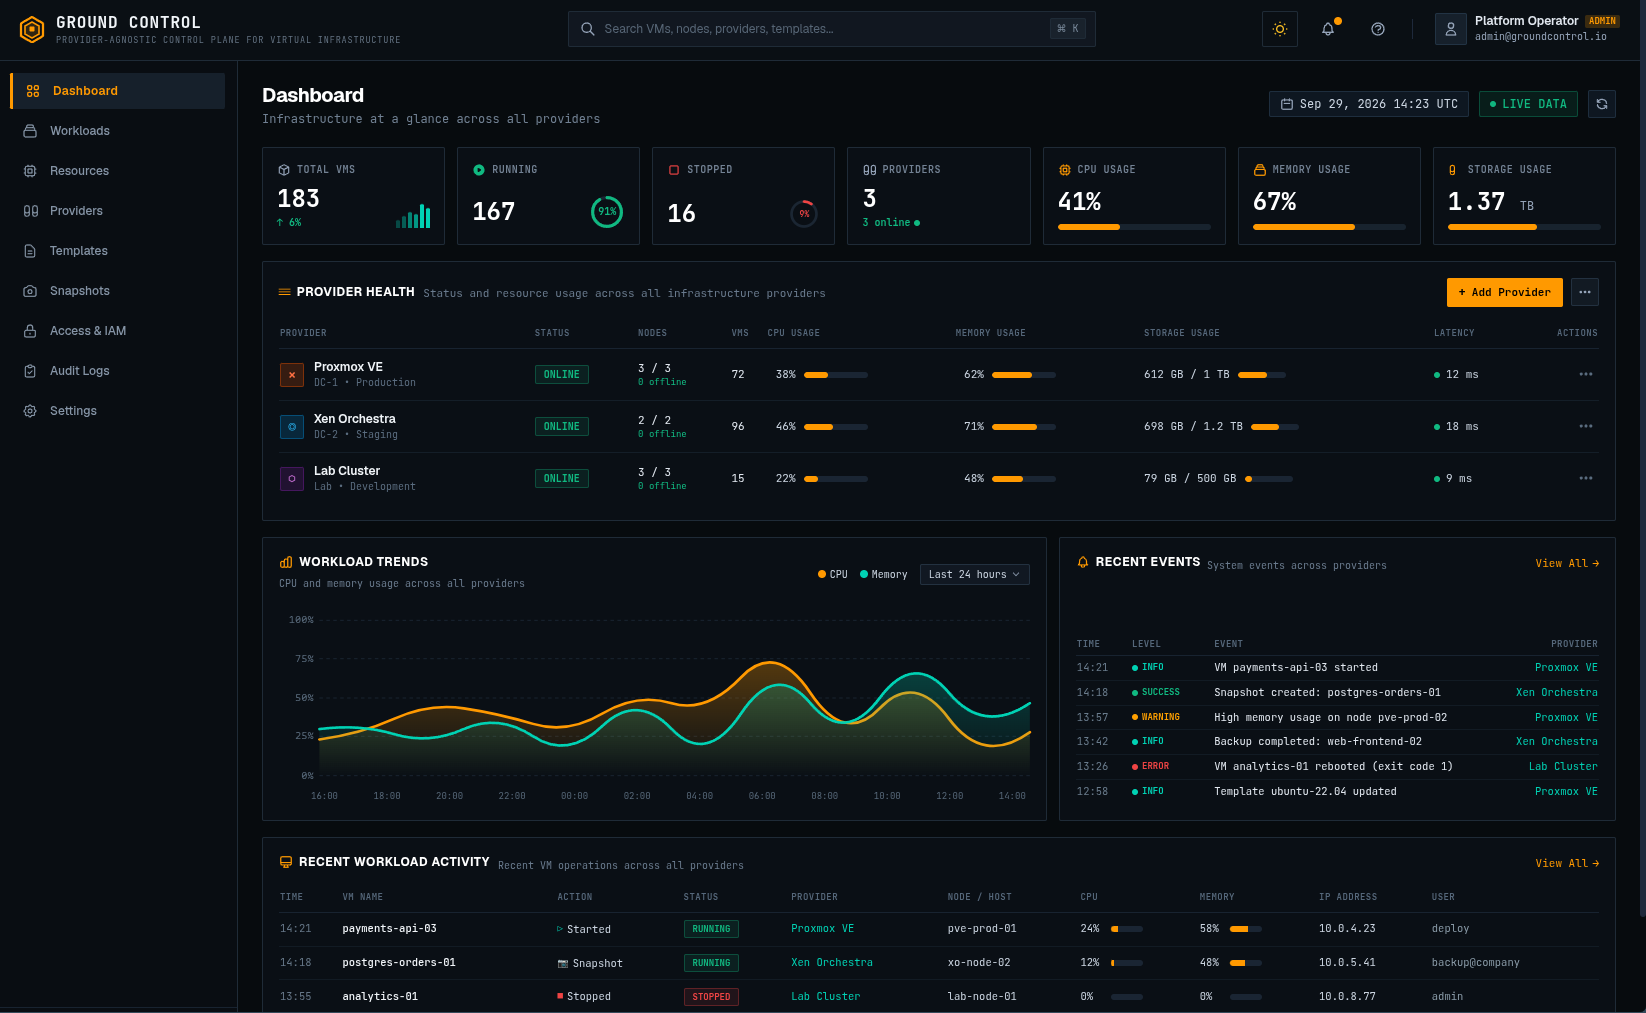This screenshot has height=1013, width=1646.
Task: Open Snapshots in the sidebar
Action: click(118, 291)
